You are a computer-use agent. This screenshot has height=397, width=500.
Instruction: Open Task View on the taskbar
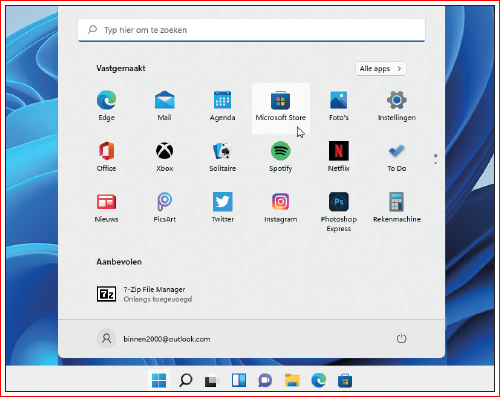click(x=211, y=381)
